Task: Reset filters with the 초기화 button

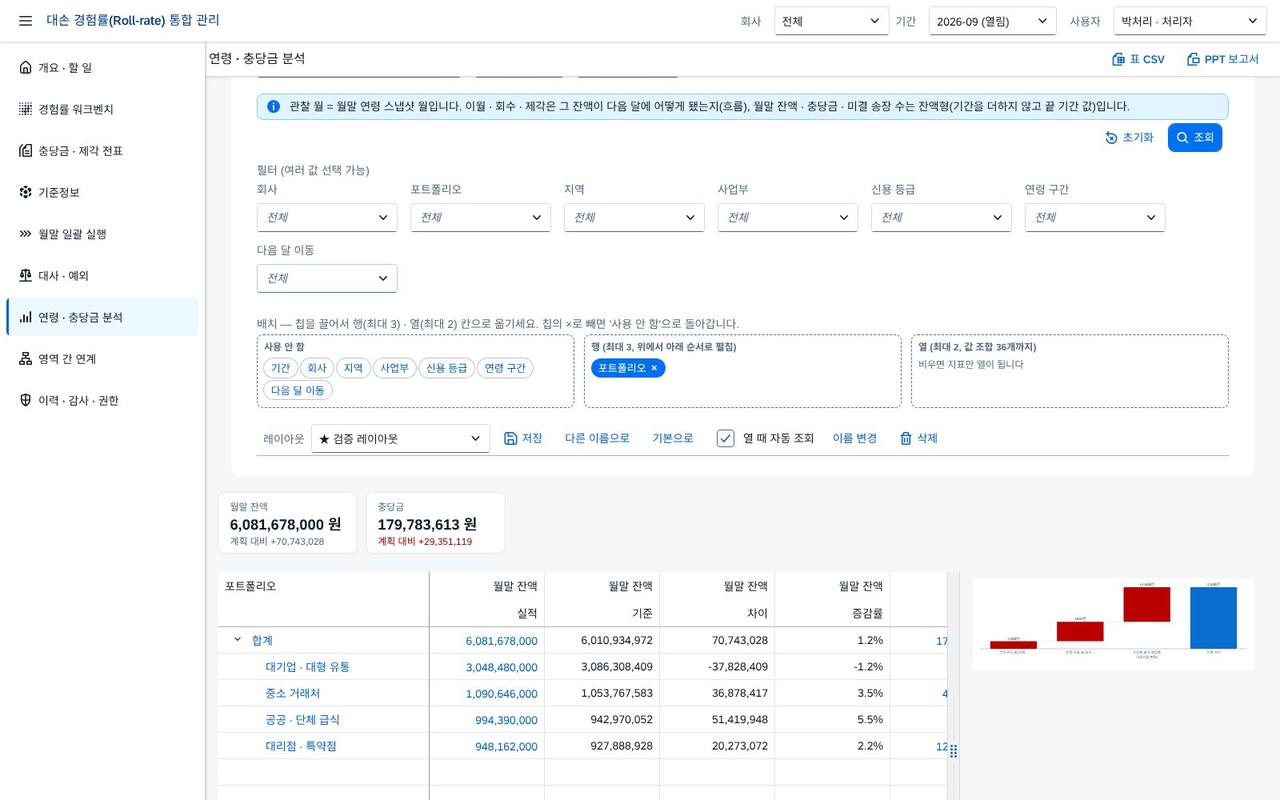Action: pyautogui.click(x=1129, y=138)
